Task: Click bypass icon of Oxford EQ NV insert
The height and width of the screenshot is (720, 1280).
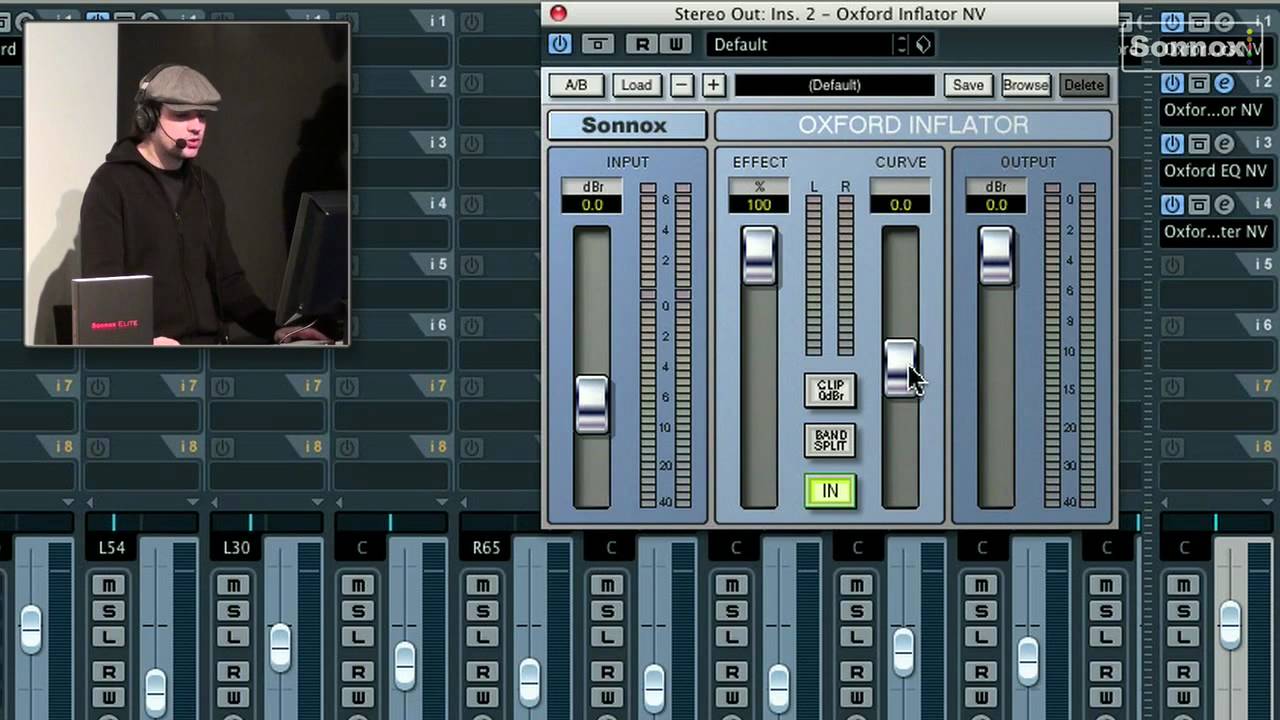Action: [x=1199, y=144]
